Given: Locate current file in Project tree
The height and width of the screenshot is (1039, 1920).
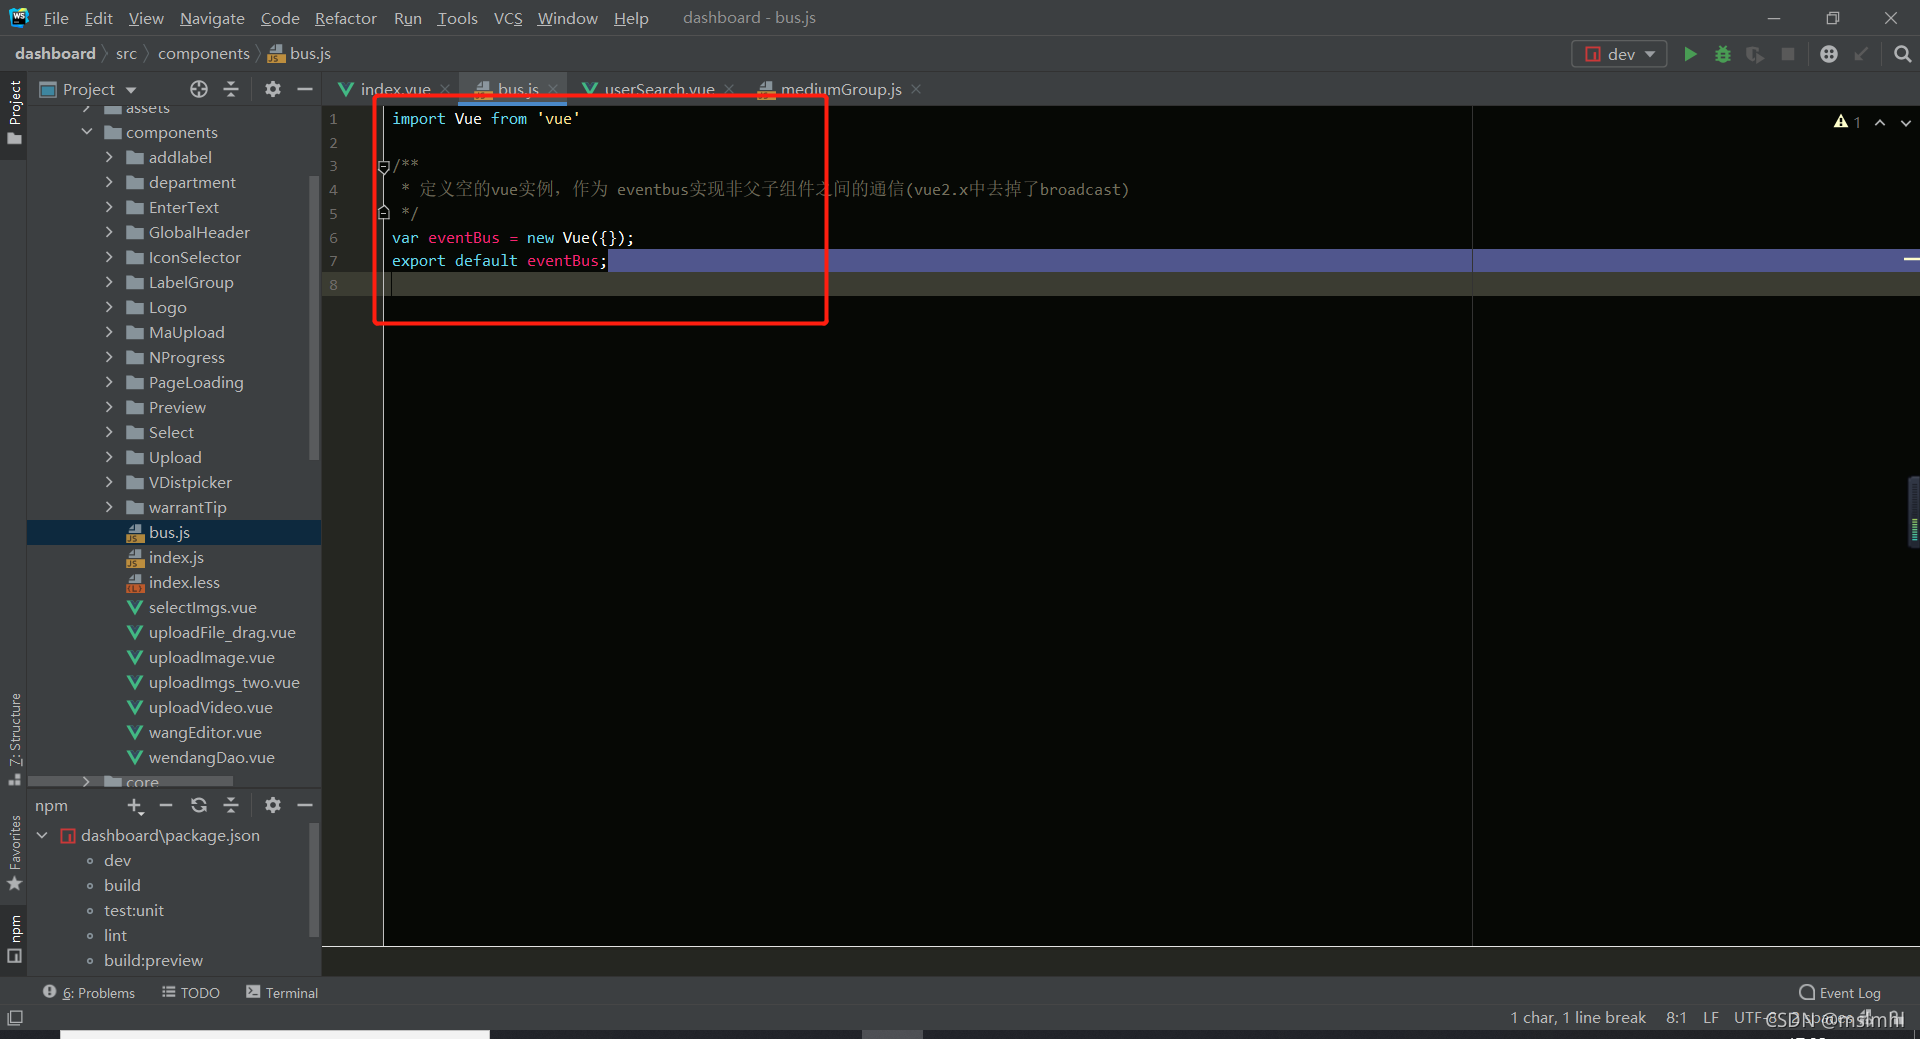Looking at the screenshot, I should (x=199, y=89).
